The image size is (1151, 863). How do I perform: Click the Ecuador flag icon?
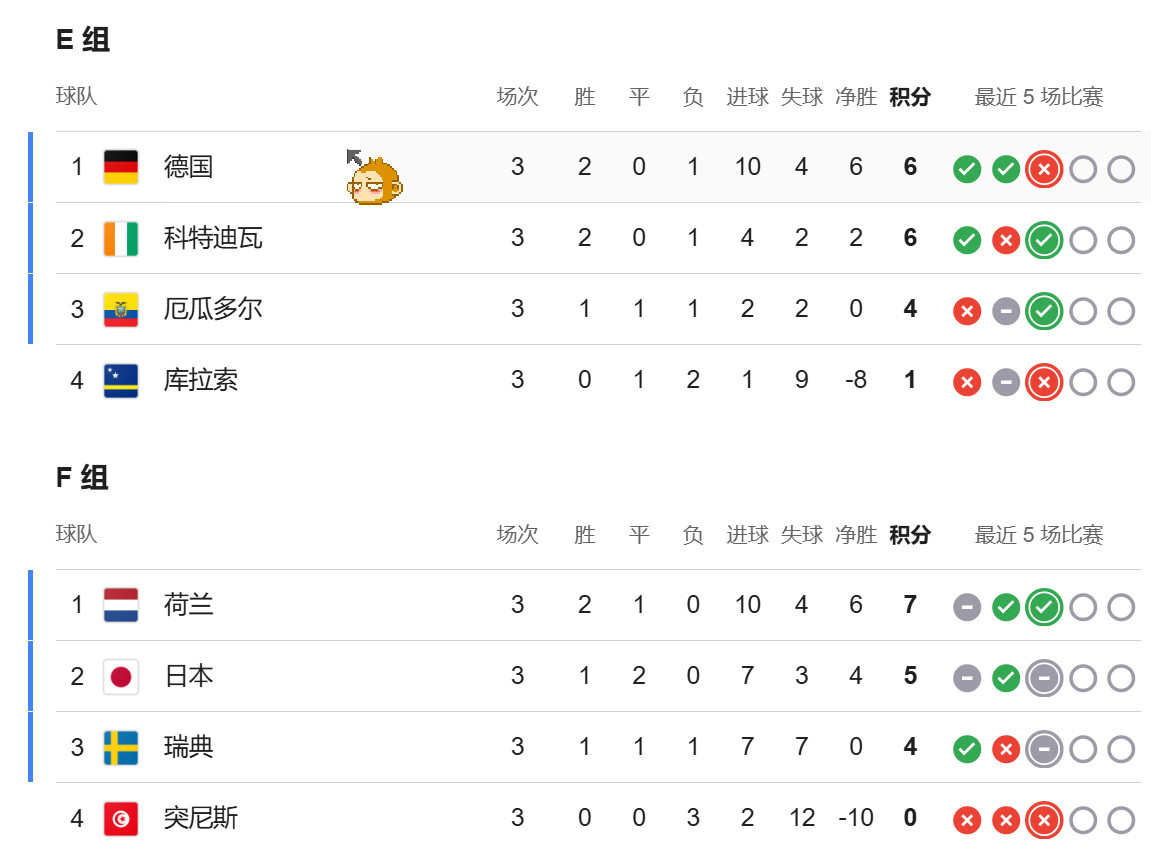click(x=121, y=309)
